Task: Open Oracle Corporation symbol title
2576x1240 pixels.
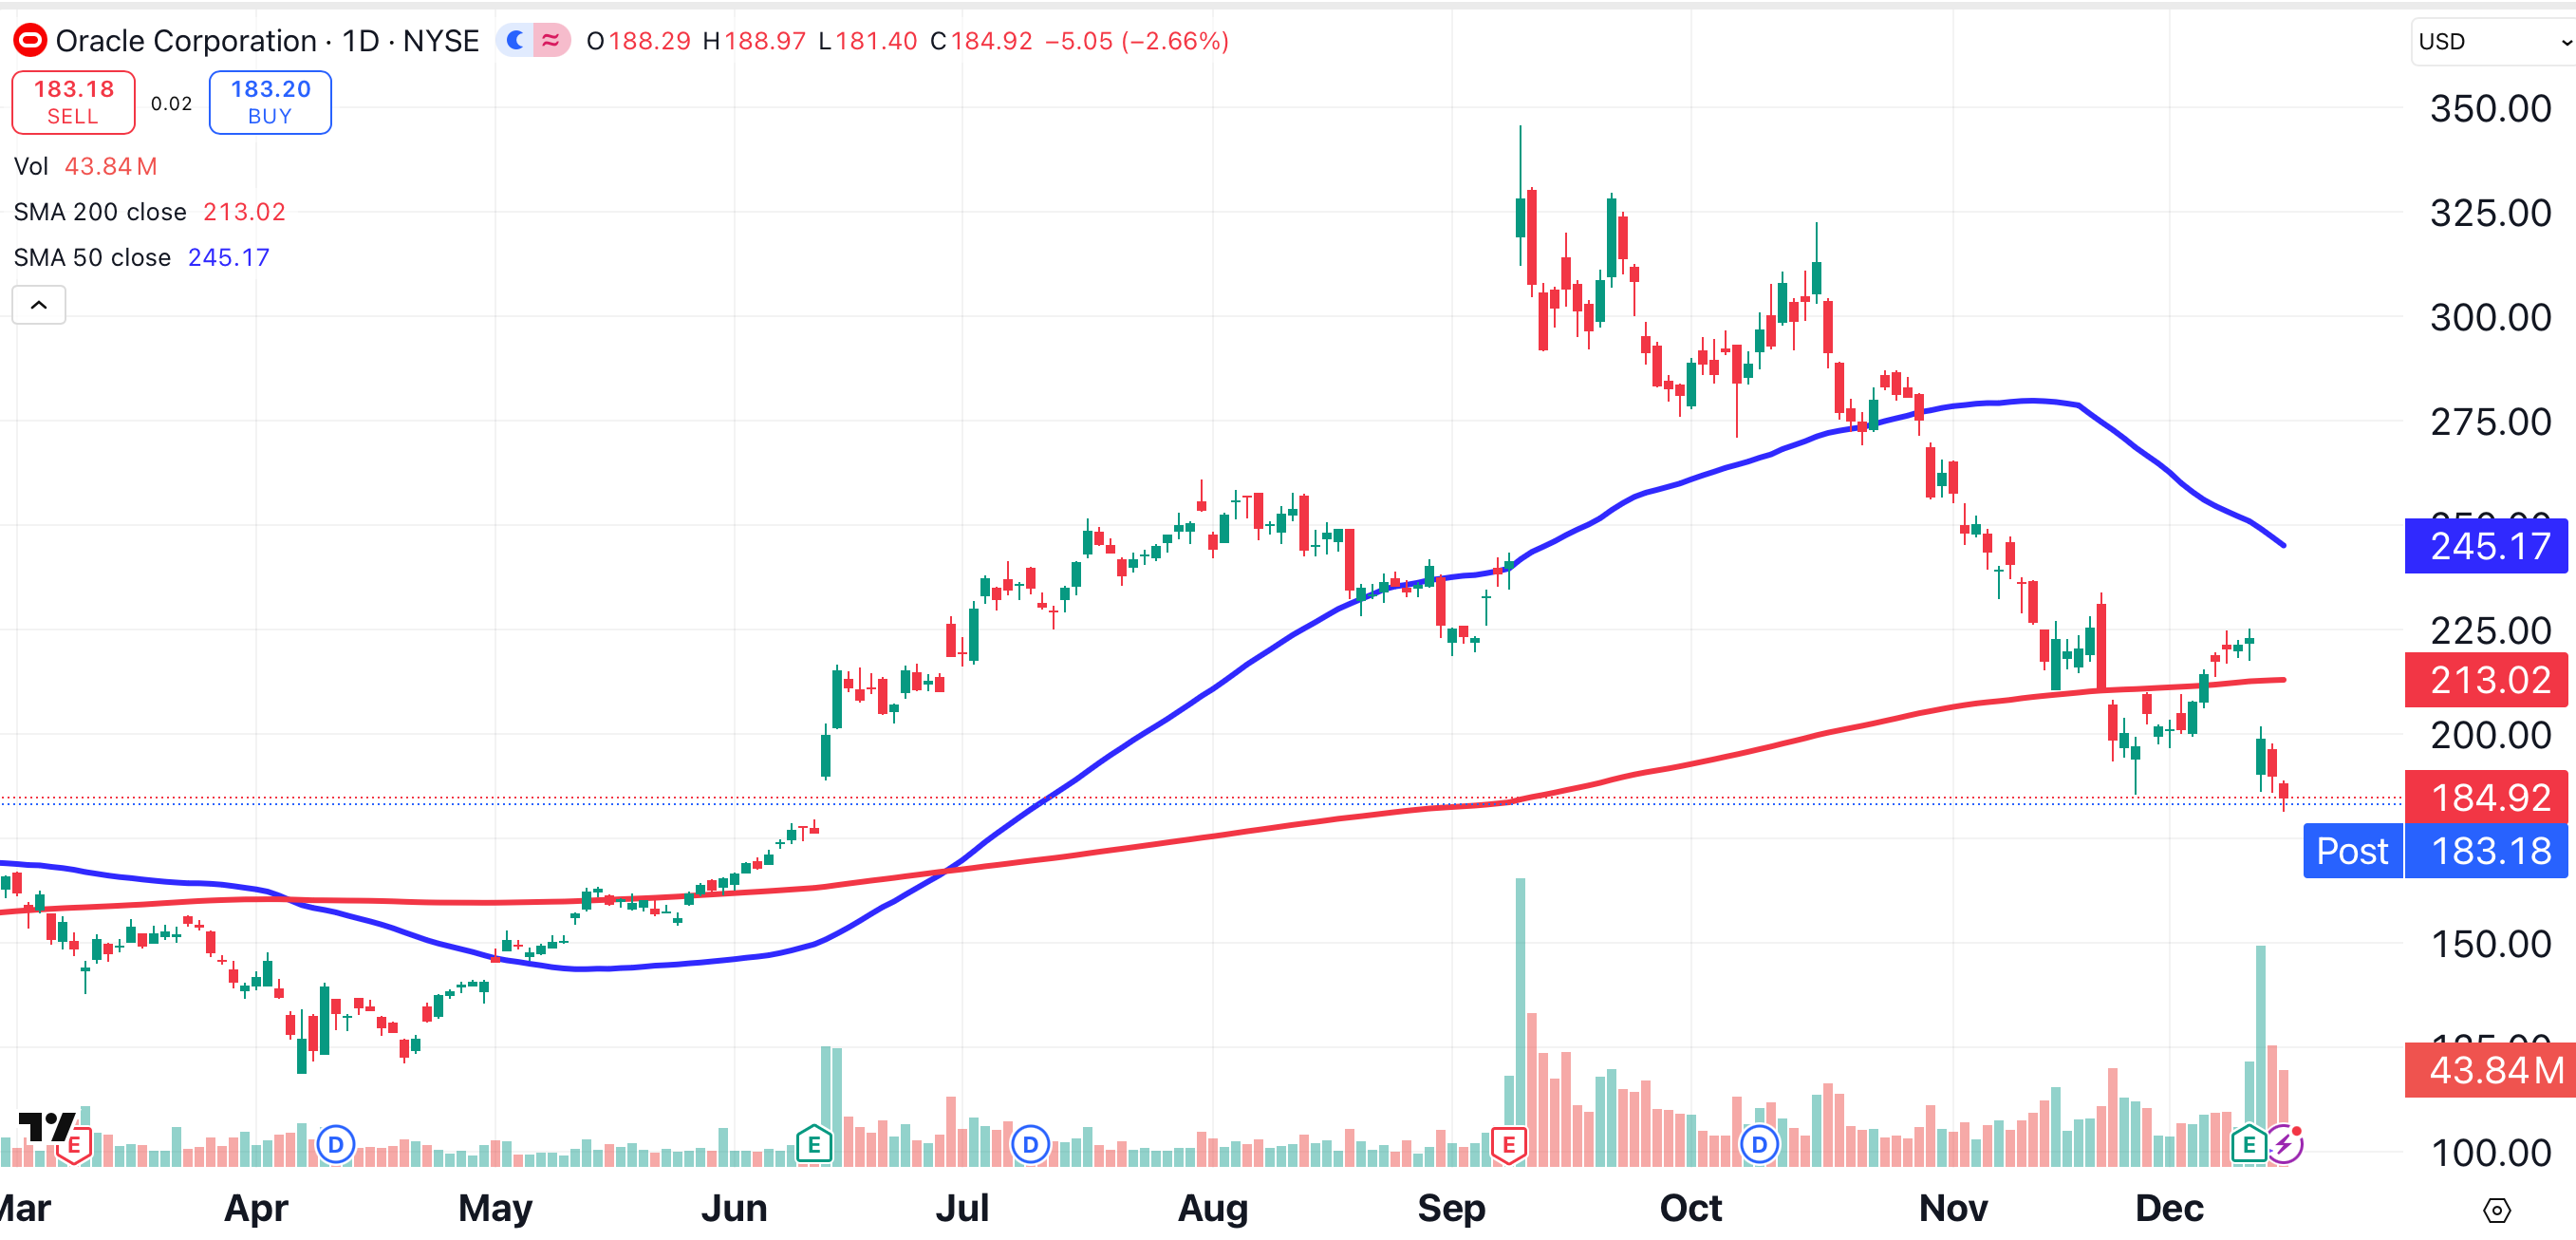Action: pos(186,41)
